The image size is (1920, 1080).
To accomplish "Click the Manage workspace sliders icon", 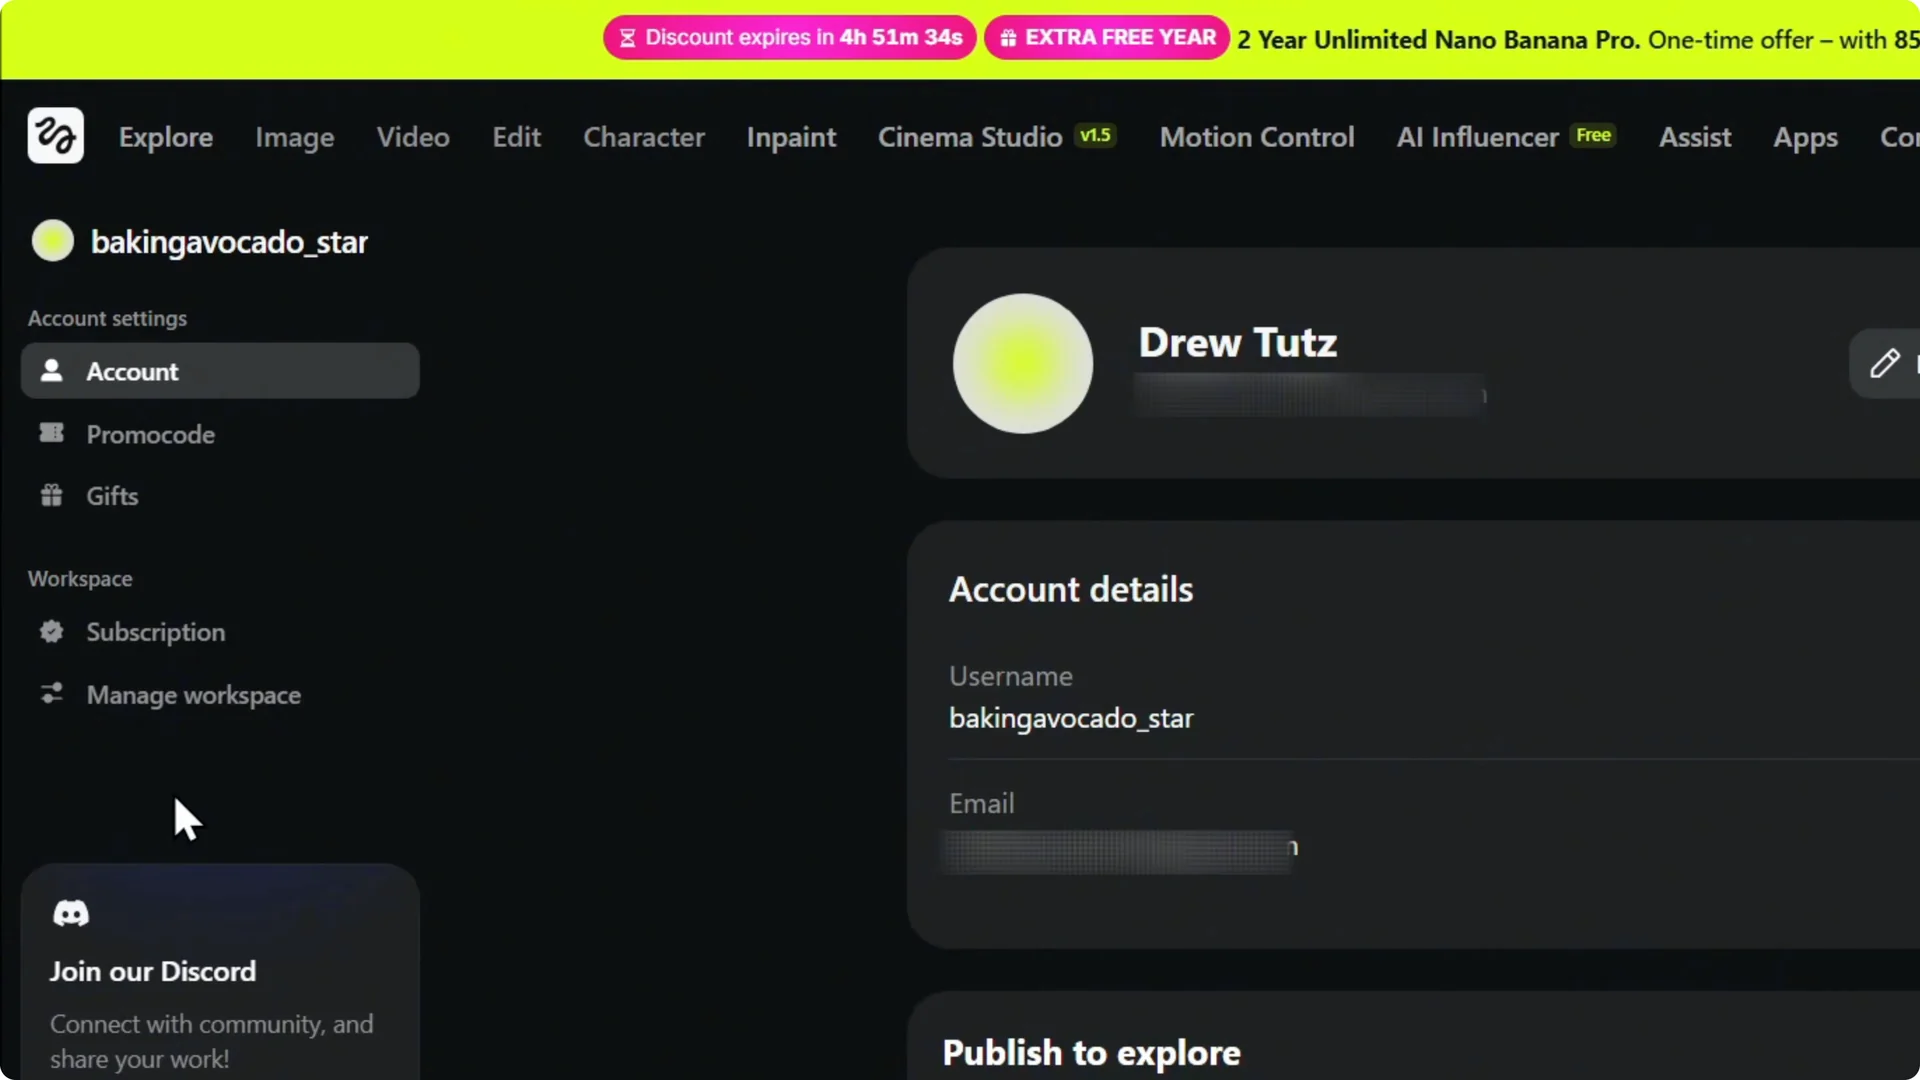I will [51, 694].
